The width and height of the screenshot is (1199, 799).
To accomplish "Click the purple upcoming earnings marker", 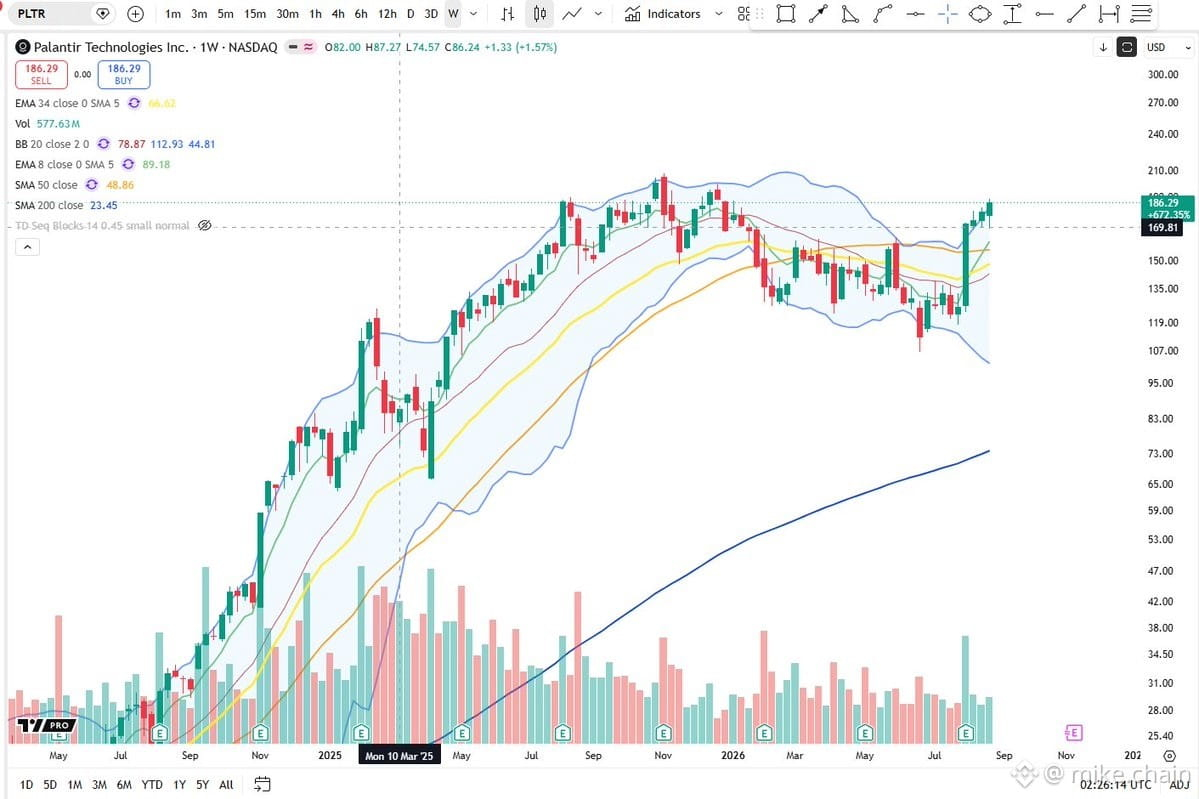I will [1073, 732].
